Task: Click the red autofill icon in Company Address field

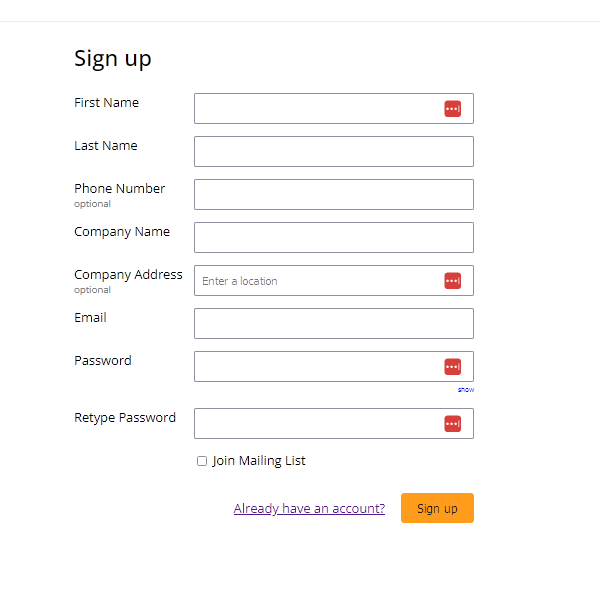Action: pyautogui.click(x=452, y=280)
